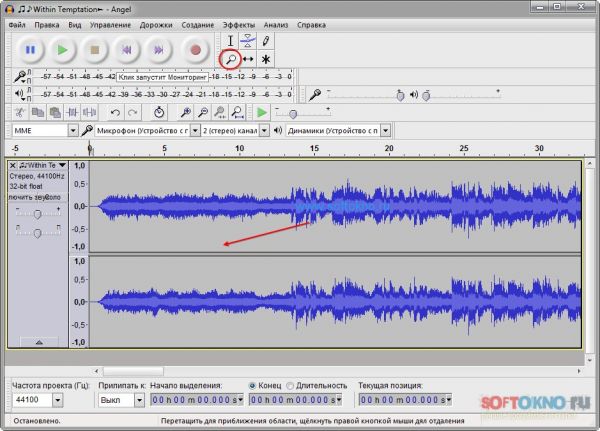Image resolution: width=600 pixels, height=431 pixels.
Task: Select the Time Shift tool
Action: [x=248, y=60]
